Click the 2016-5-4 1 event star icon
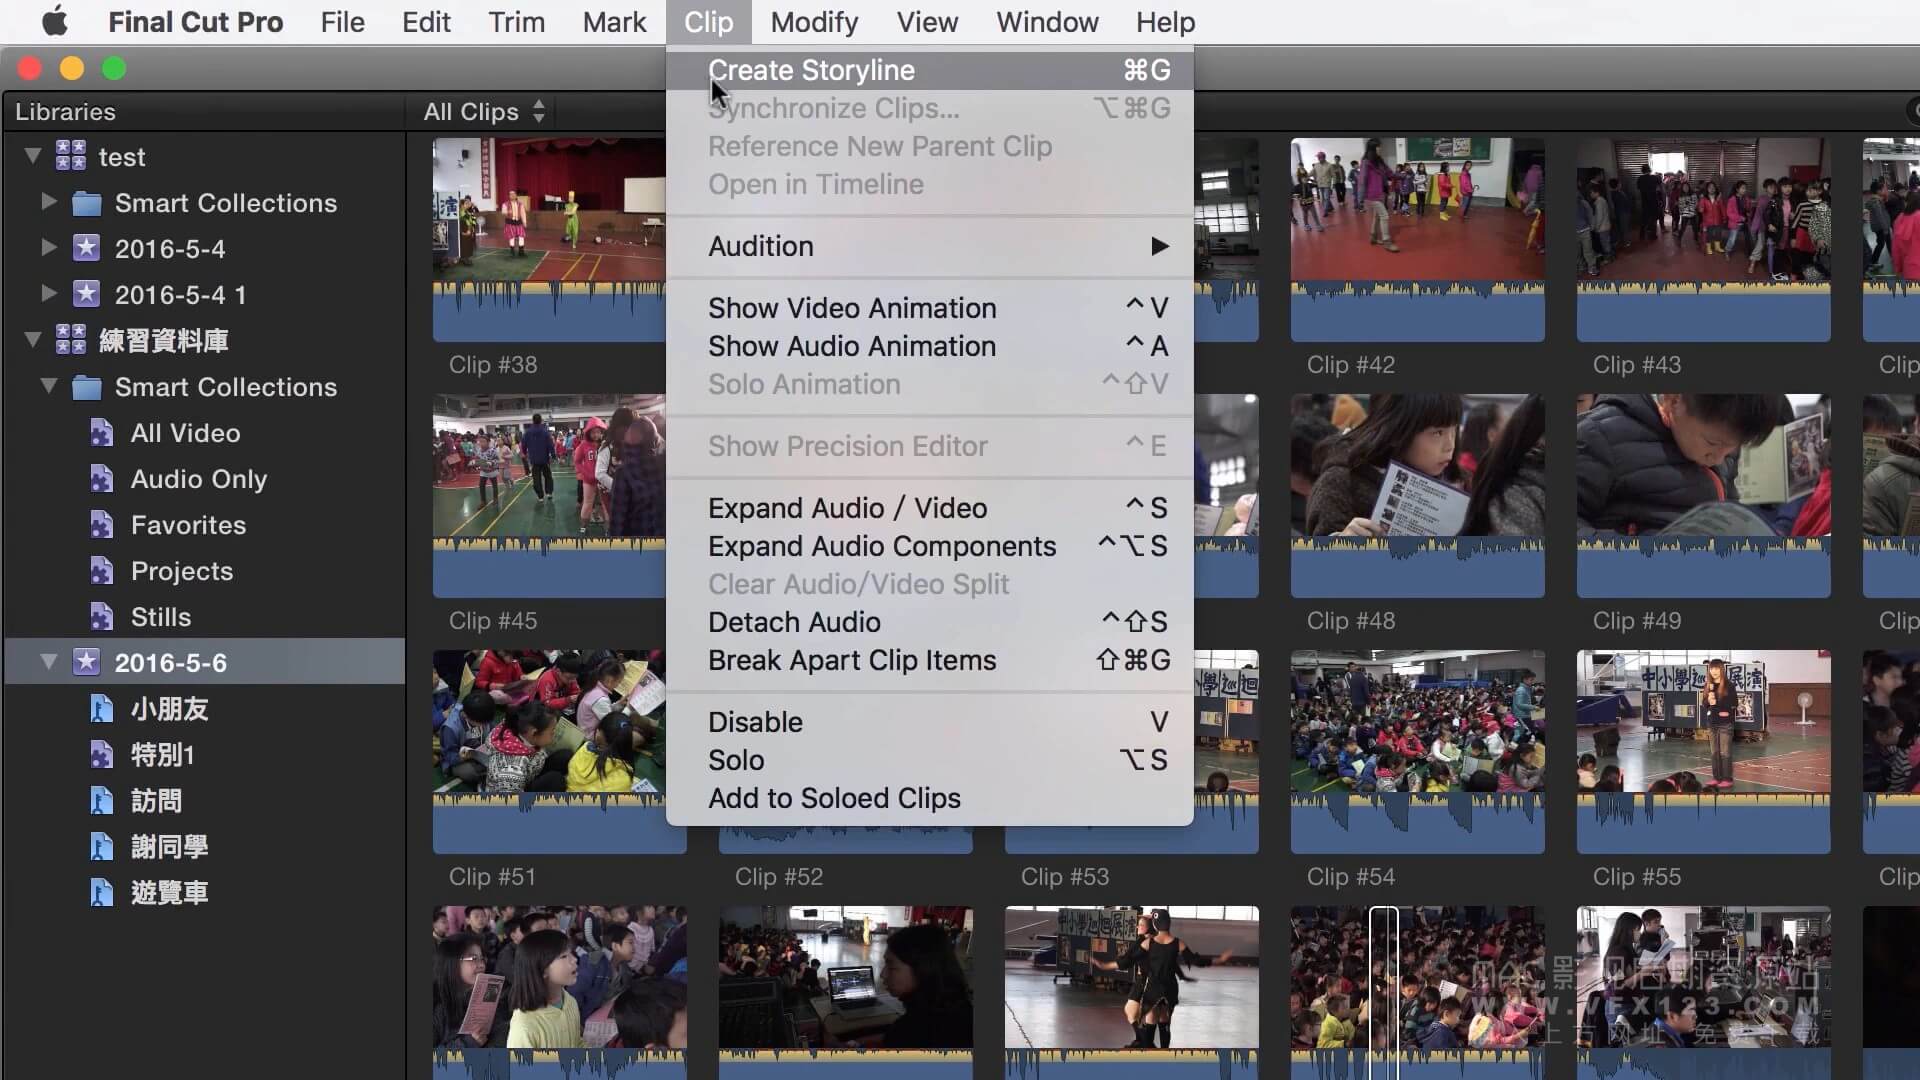The image size is (1920, 1080). click(87, 294)
